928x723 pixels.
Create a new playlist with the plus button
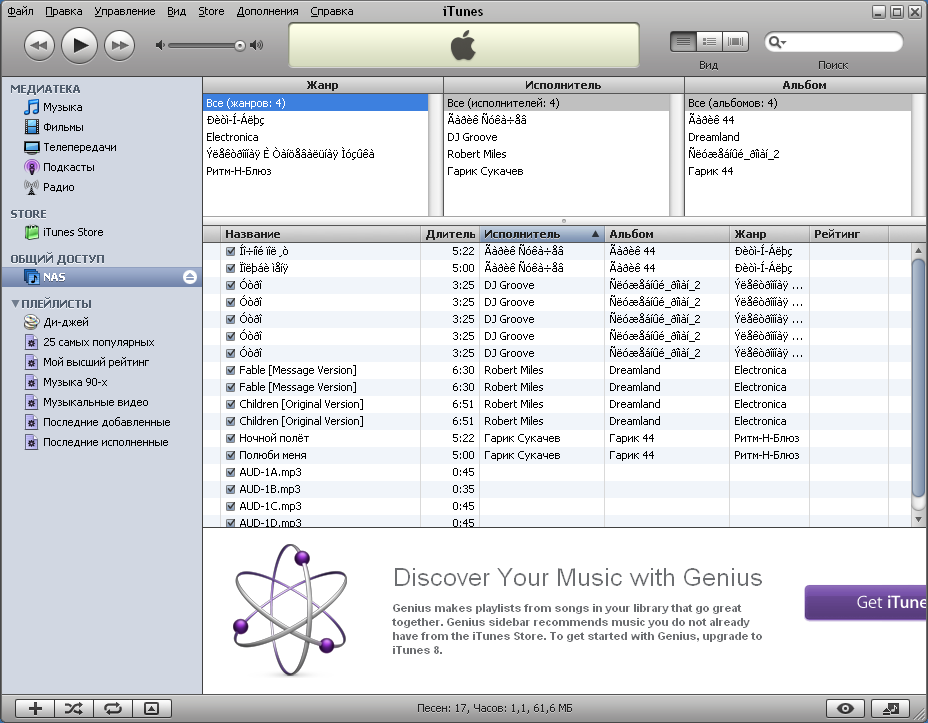tap(35, 708)
